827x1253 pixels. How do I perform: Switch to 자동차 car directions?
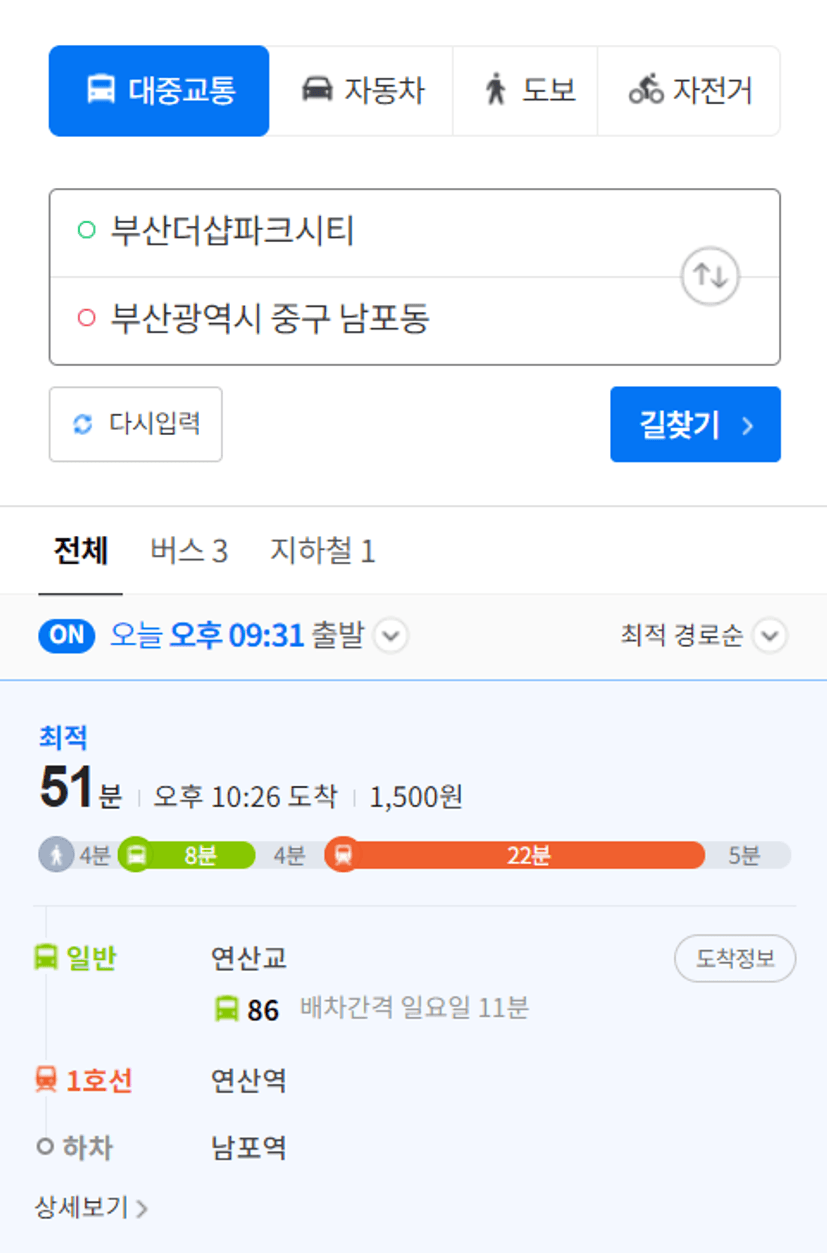point(361,91)
